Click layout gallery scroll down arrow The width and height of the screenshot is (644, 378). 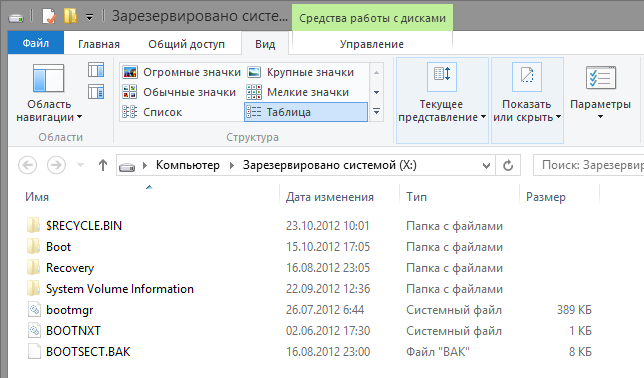point(376,92)
